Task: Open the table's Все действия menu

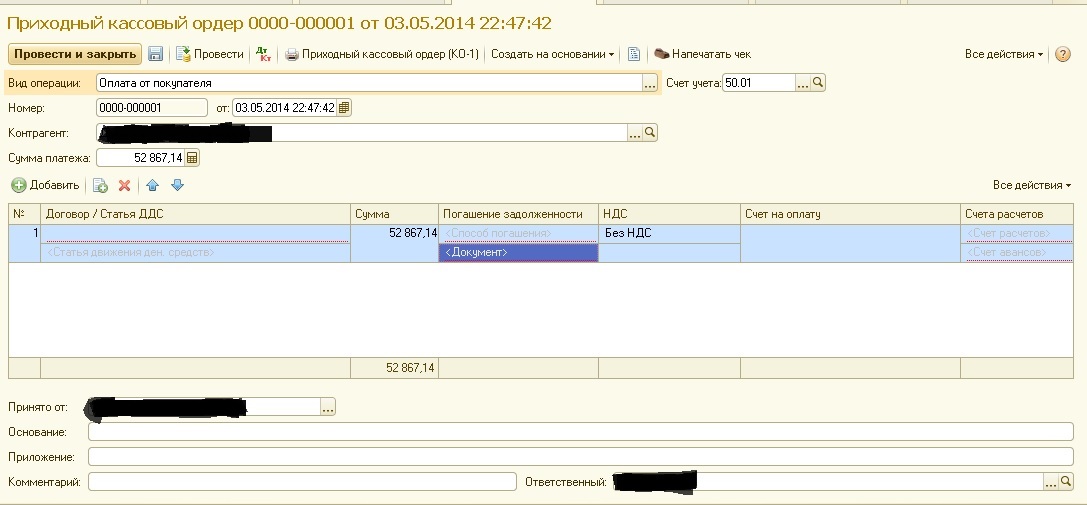Action: [1031, 185]
